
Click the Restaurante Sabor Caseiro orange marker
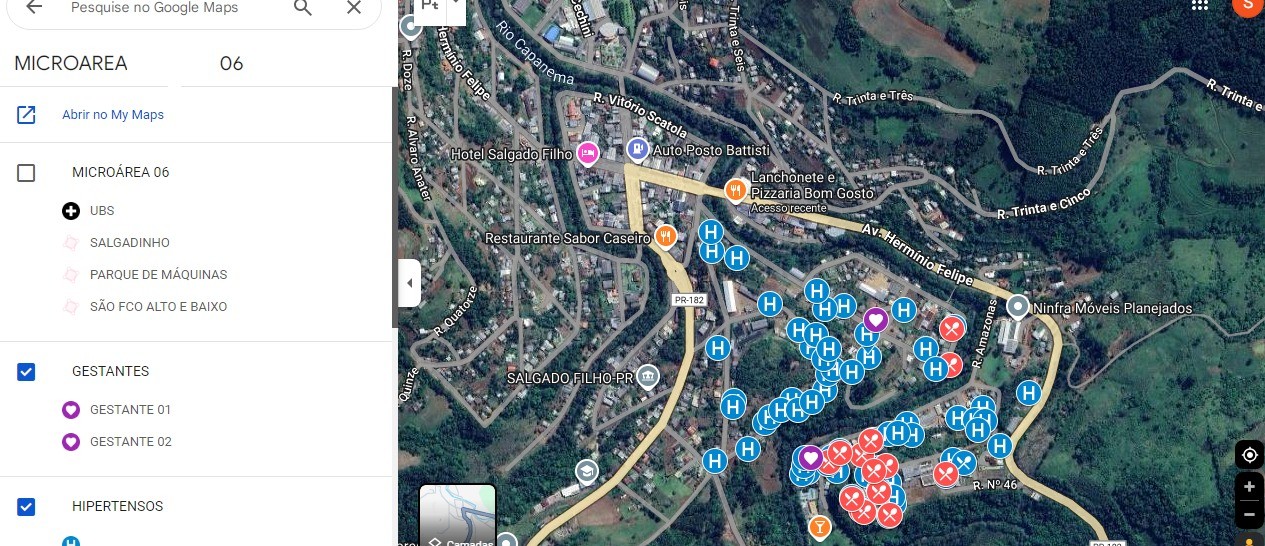tap(665, 236)
